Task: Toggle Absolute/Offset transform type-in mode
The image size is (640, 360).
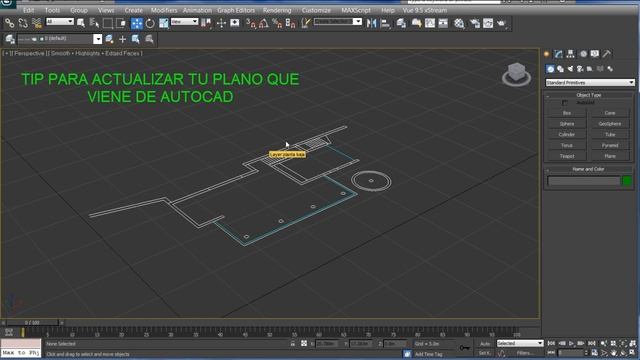Action: tap(304, 344)
